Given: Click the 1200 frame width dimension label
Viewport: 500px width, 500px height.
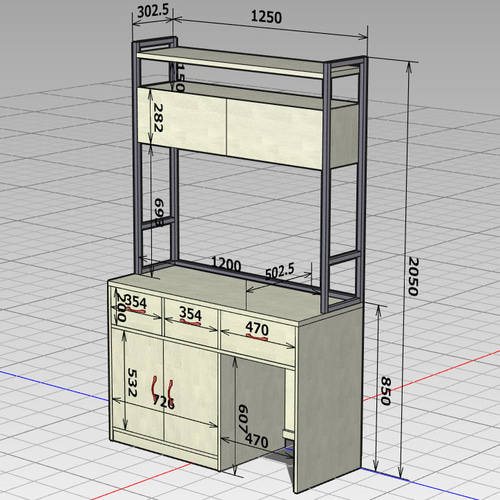Looking at the screenshot, I should tap(226, 264).
